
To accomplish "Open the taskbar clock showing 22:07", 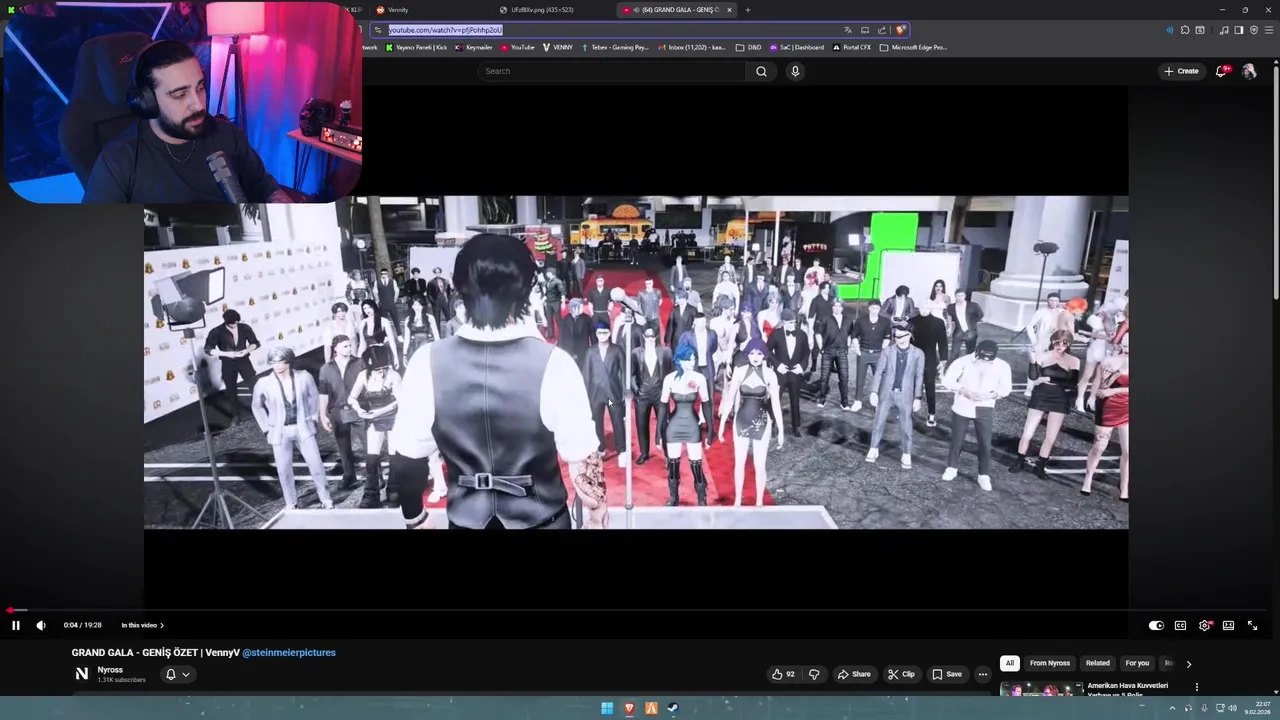I will 1256,708.
